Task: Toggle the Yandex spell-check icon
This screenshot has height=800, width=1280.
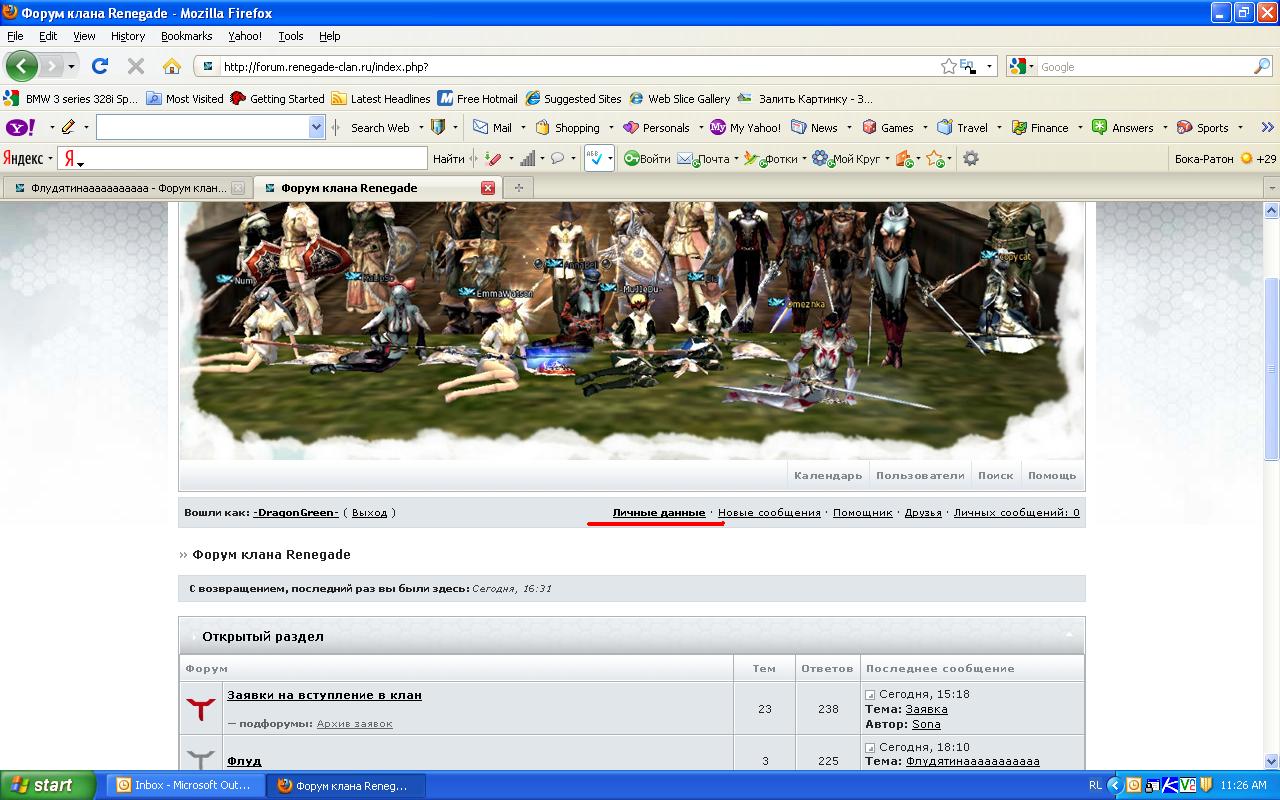Action: click(598, 158)
